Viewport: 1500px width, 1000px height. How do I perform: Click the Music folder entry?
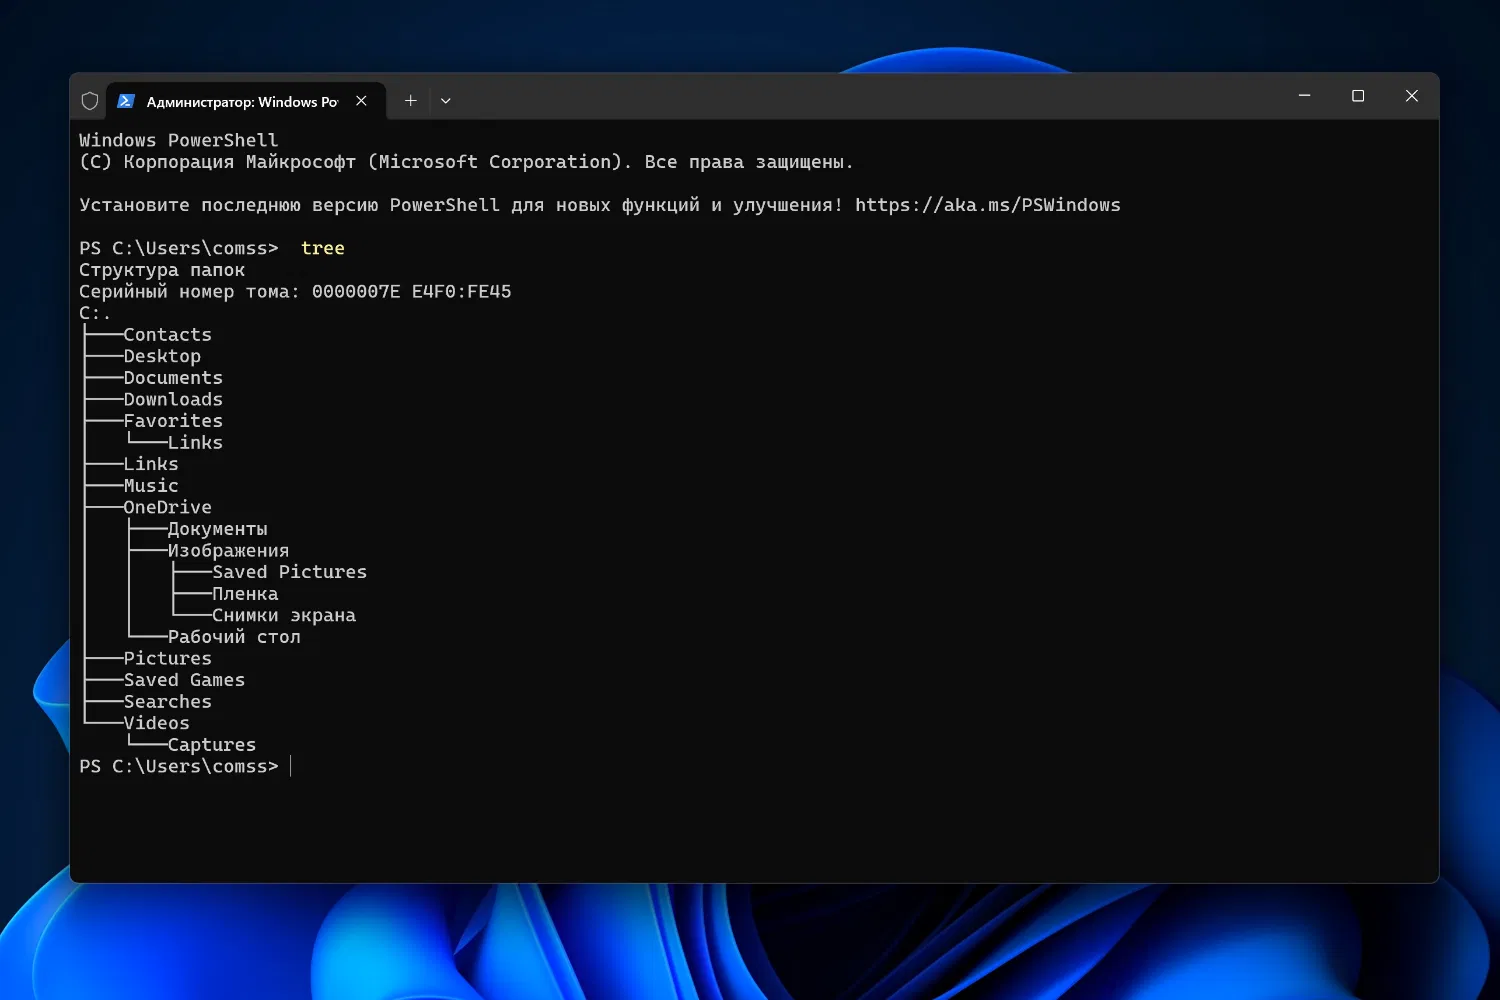point(151,486)
